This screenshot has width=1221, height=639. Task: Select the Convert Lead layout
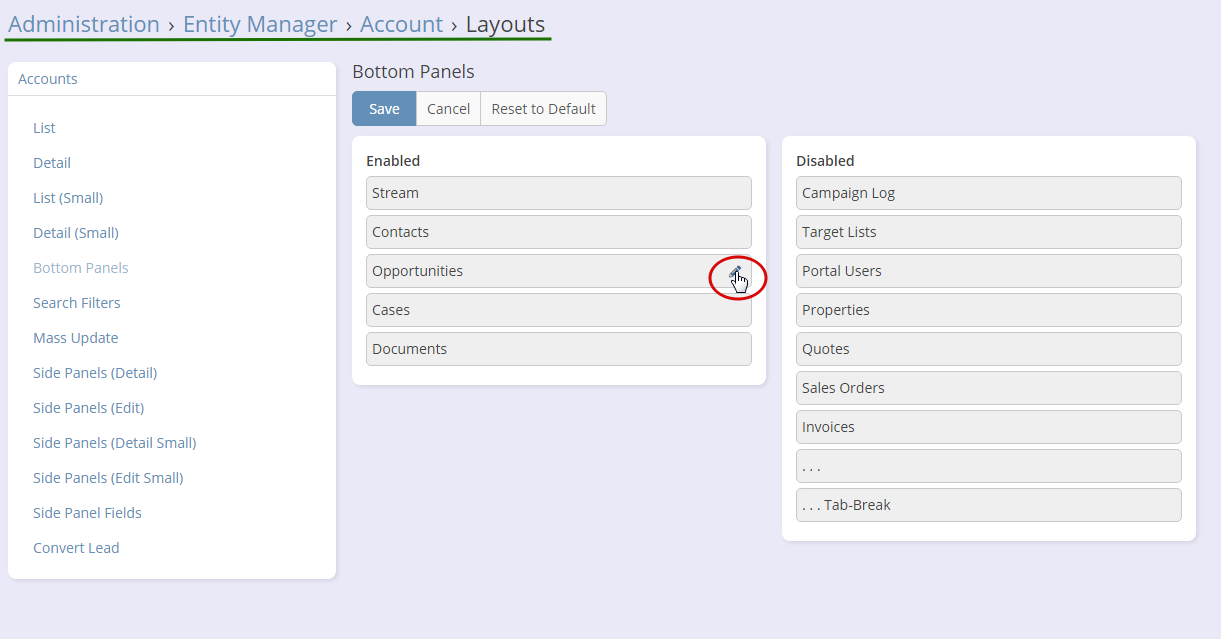click(x=76, y=548)
